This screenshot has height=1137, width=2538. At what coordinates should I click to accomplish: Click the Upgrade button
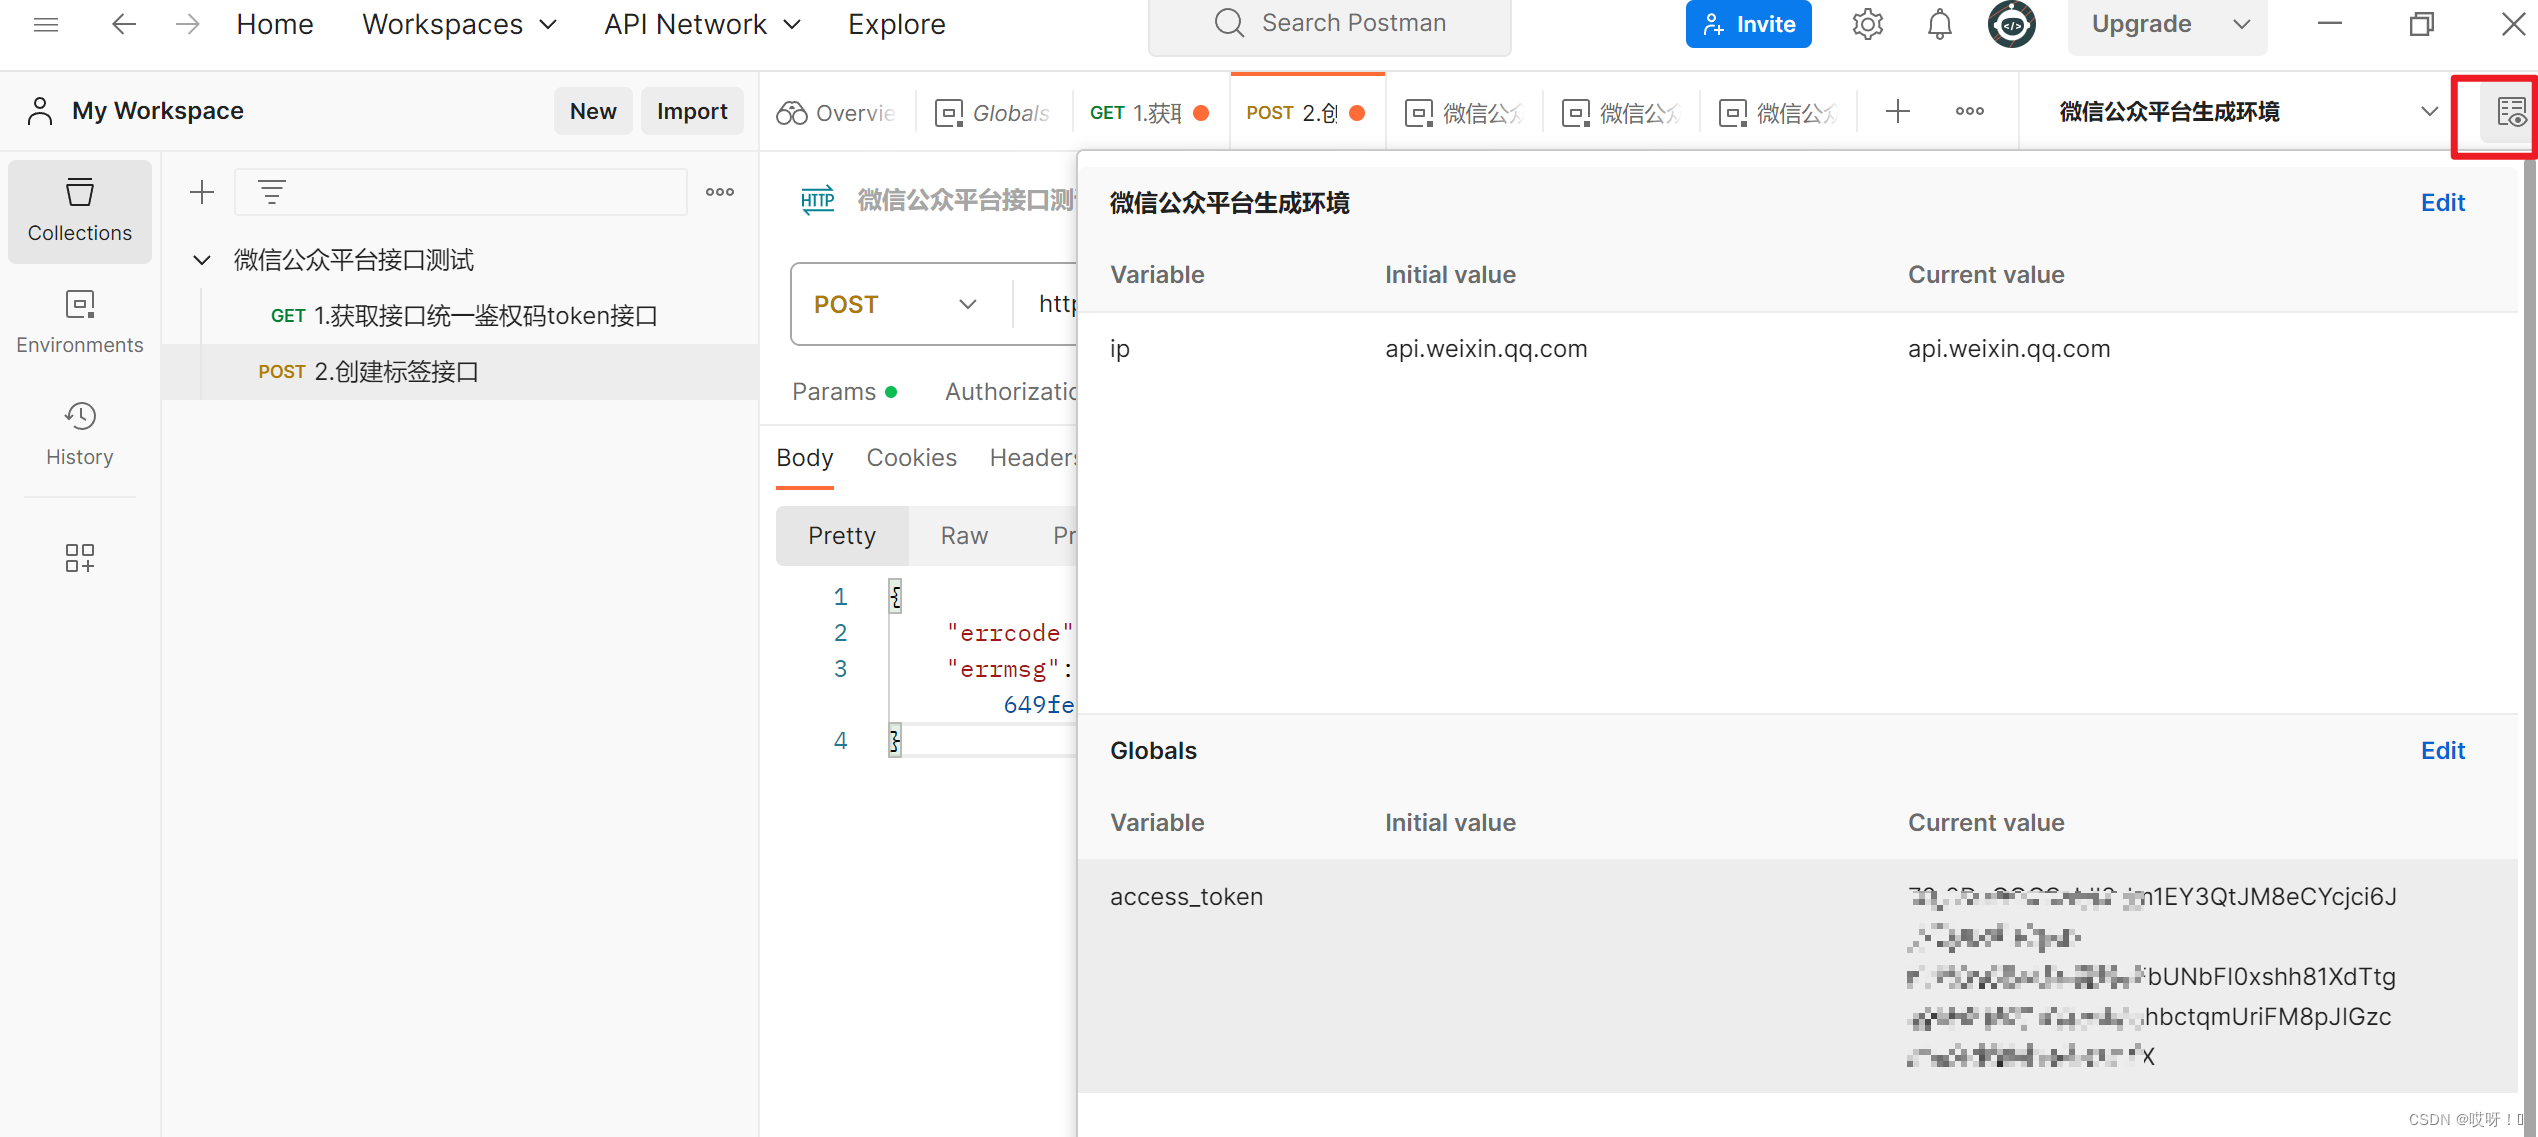[x=2141, y=24]
